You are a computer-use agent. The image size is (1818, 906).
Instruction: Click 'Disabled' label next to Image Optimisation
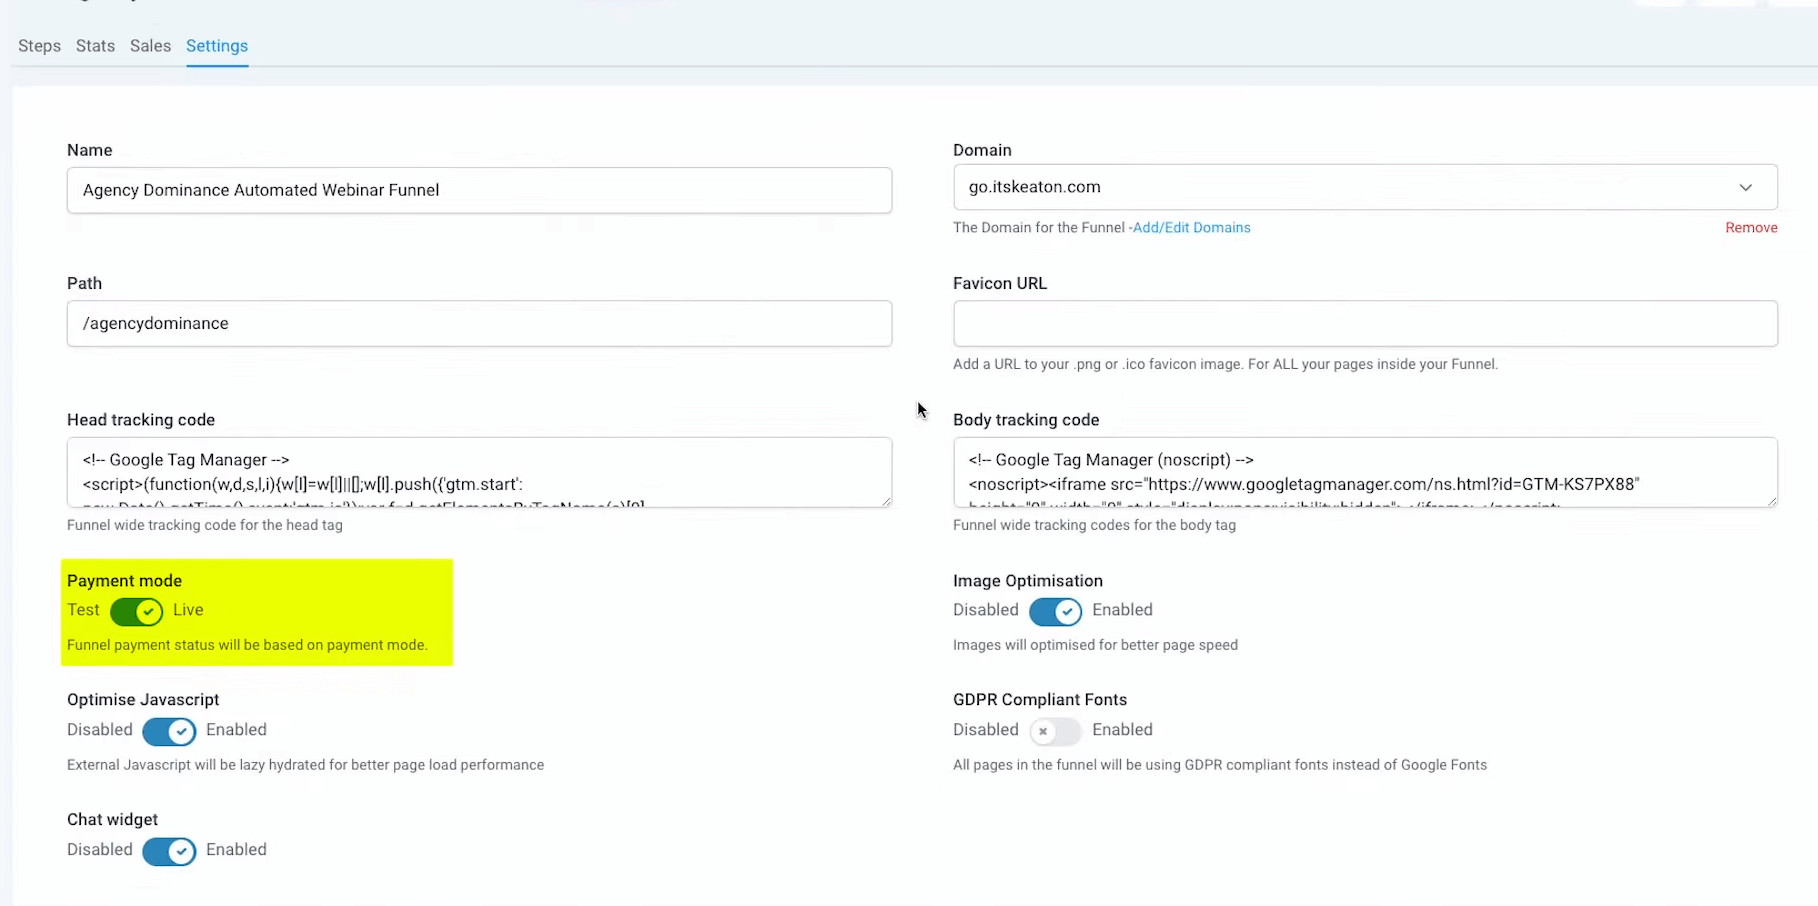(x=986, y=609)
